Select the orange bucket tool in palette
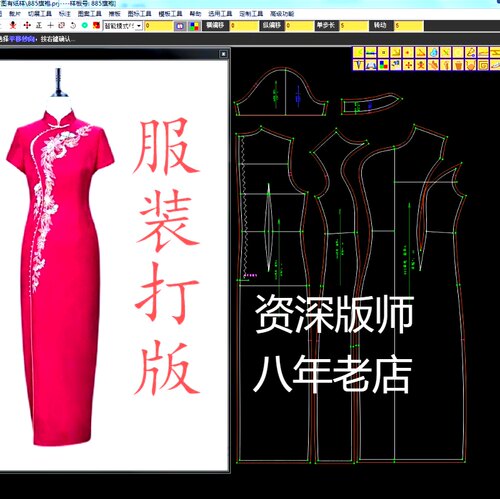The width and height of the screenshot is (500, 499). point(458,65)
